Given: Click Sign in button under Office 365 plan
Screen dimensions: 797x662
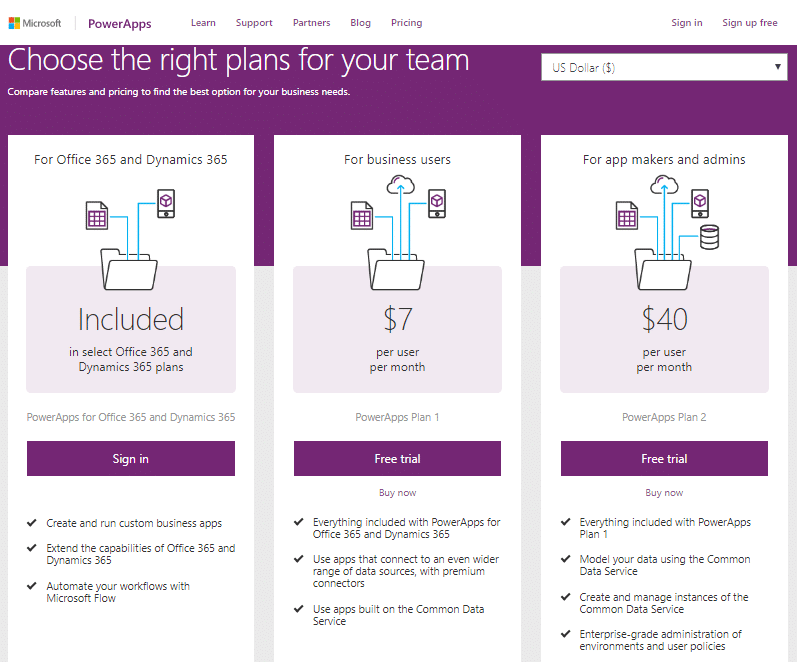Looking at the screenshot, I should click(x=130, y=459).
